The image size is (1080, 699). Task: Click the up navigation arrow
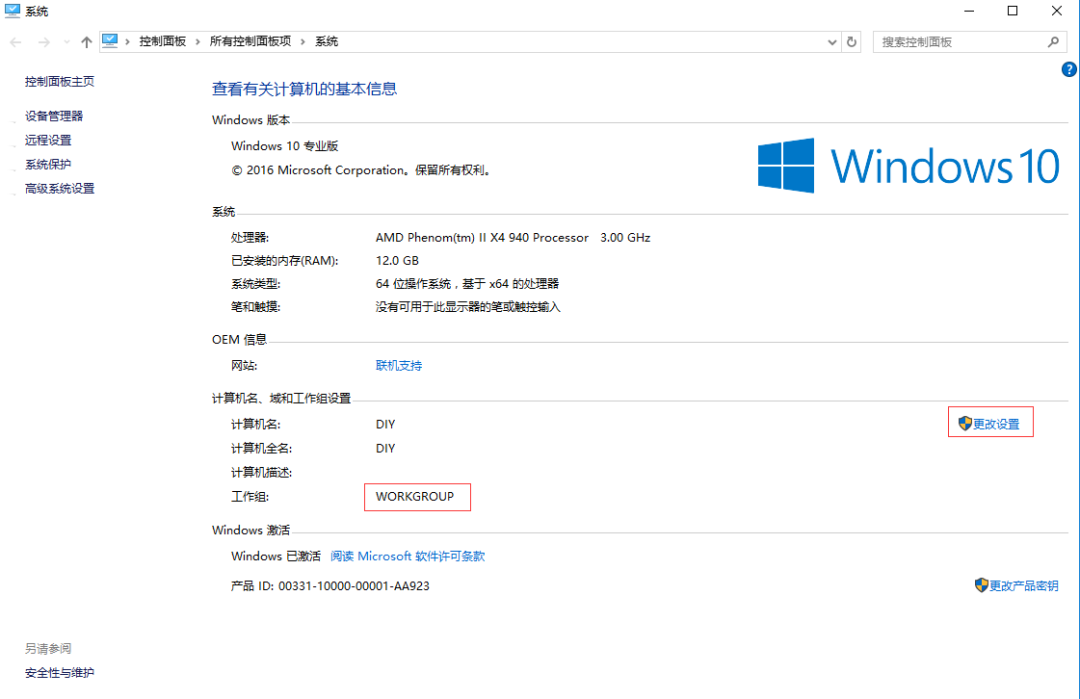coord(86,41)
